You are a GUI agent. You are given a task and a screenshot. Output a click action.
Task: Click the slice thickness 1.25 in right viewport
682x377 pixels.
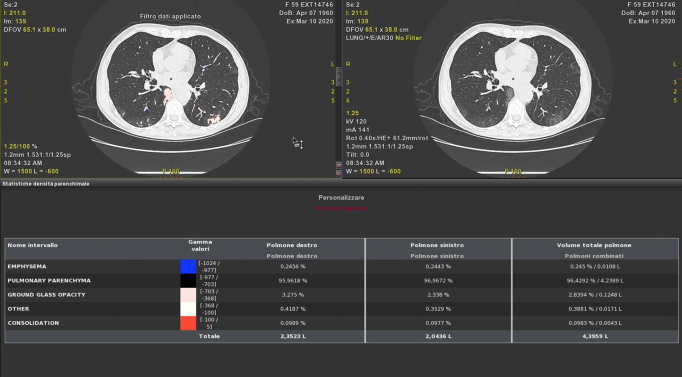tap(352, 113)
